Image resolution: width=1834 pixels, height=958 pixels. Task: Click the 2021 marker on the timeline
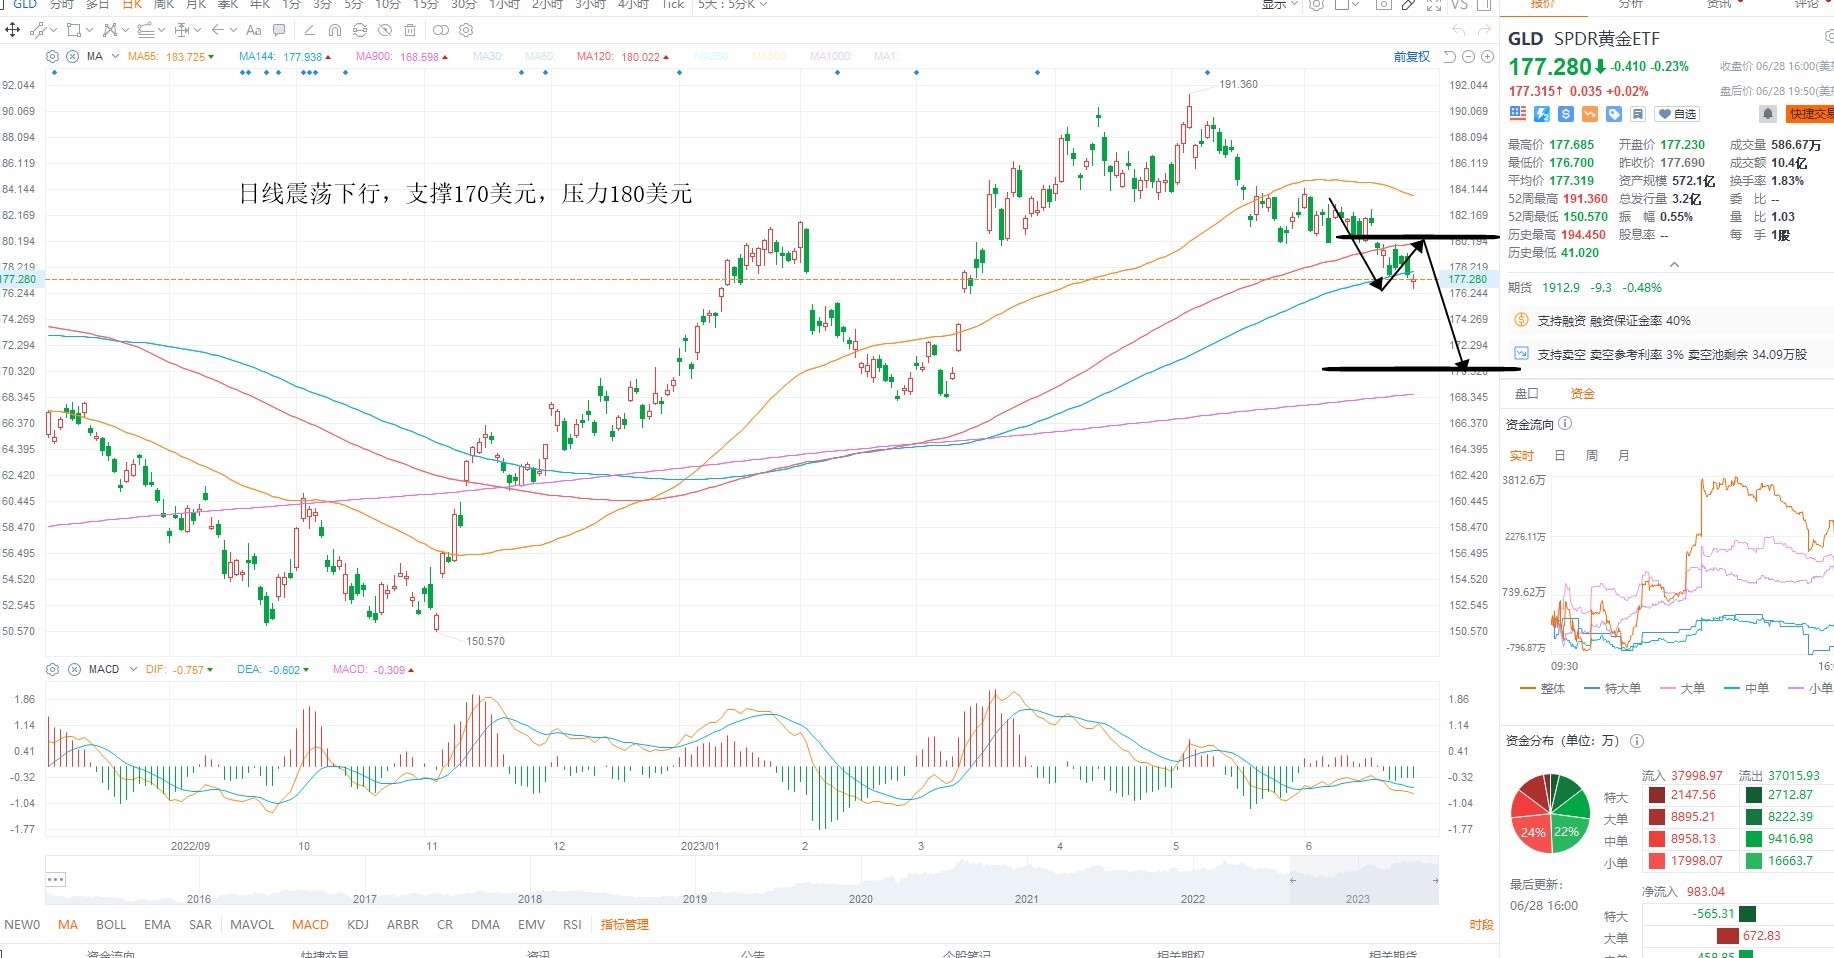point(1026,899)
